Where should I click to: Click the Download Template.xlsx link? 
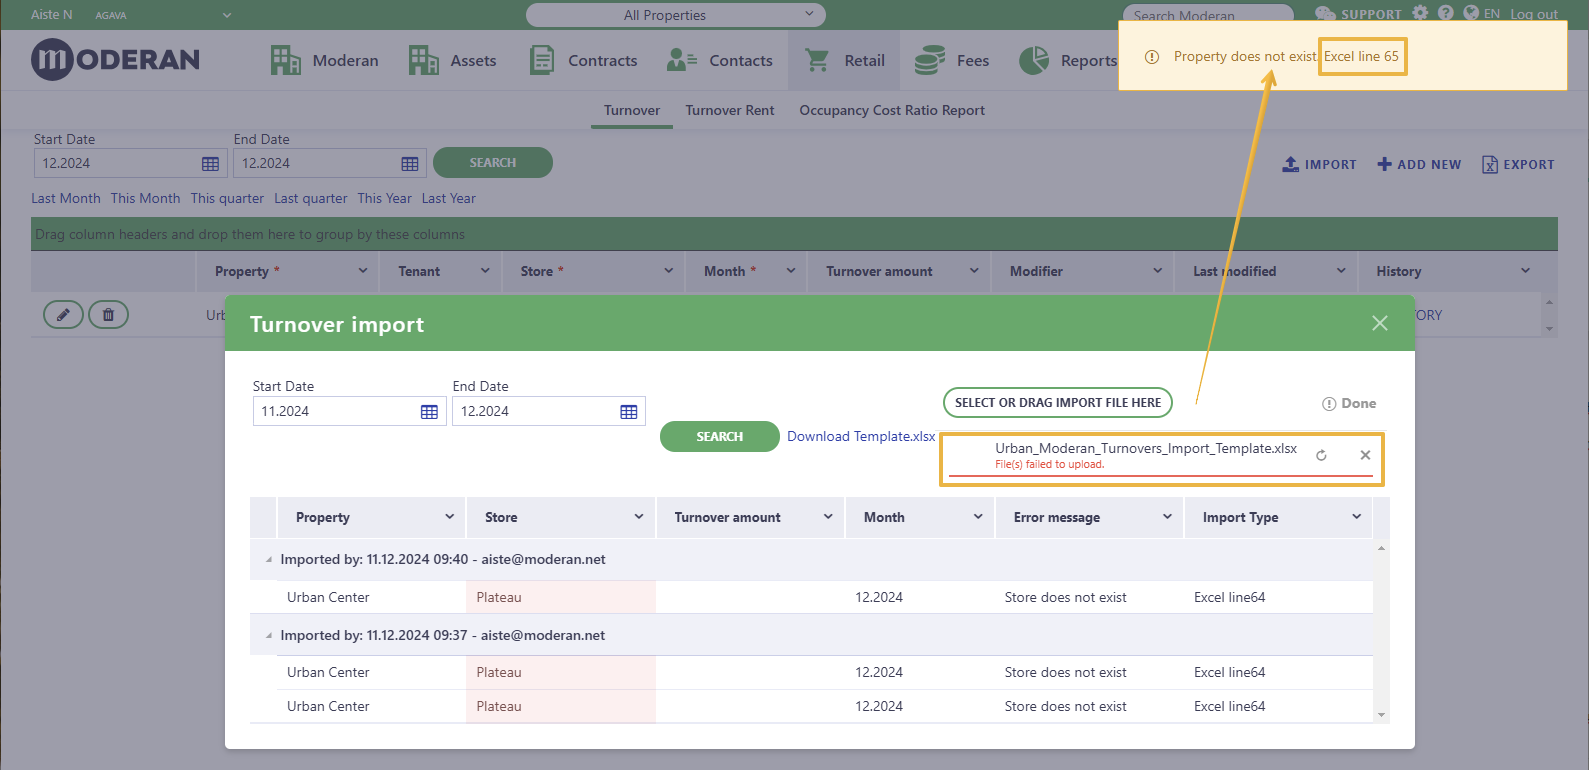point(861,437)
